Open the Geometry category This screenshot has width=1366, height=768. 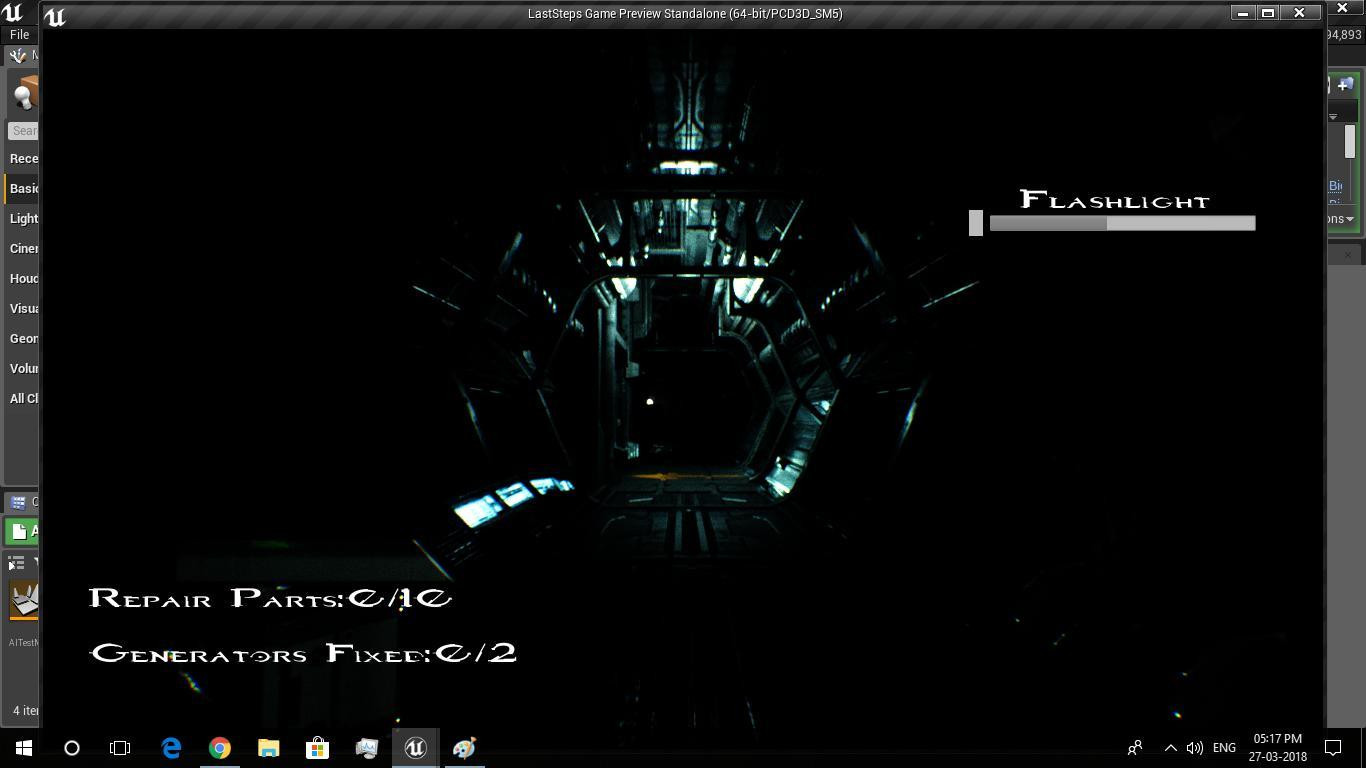23,338
